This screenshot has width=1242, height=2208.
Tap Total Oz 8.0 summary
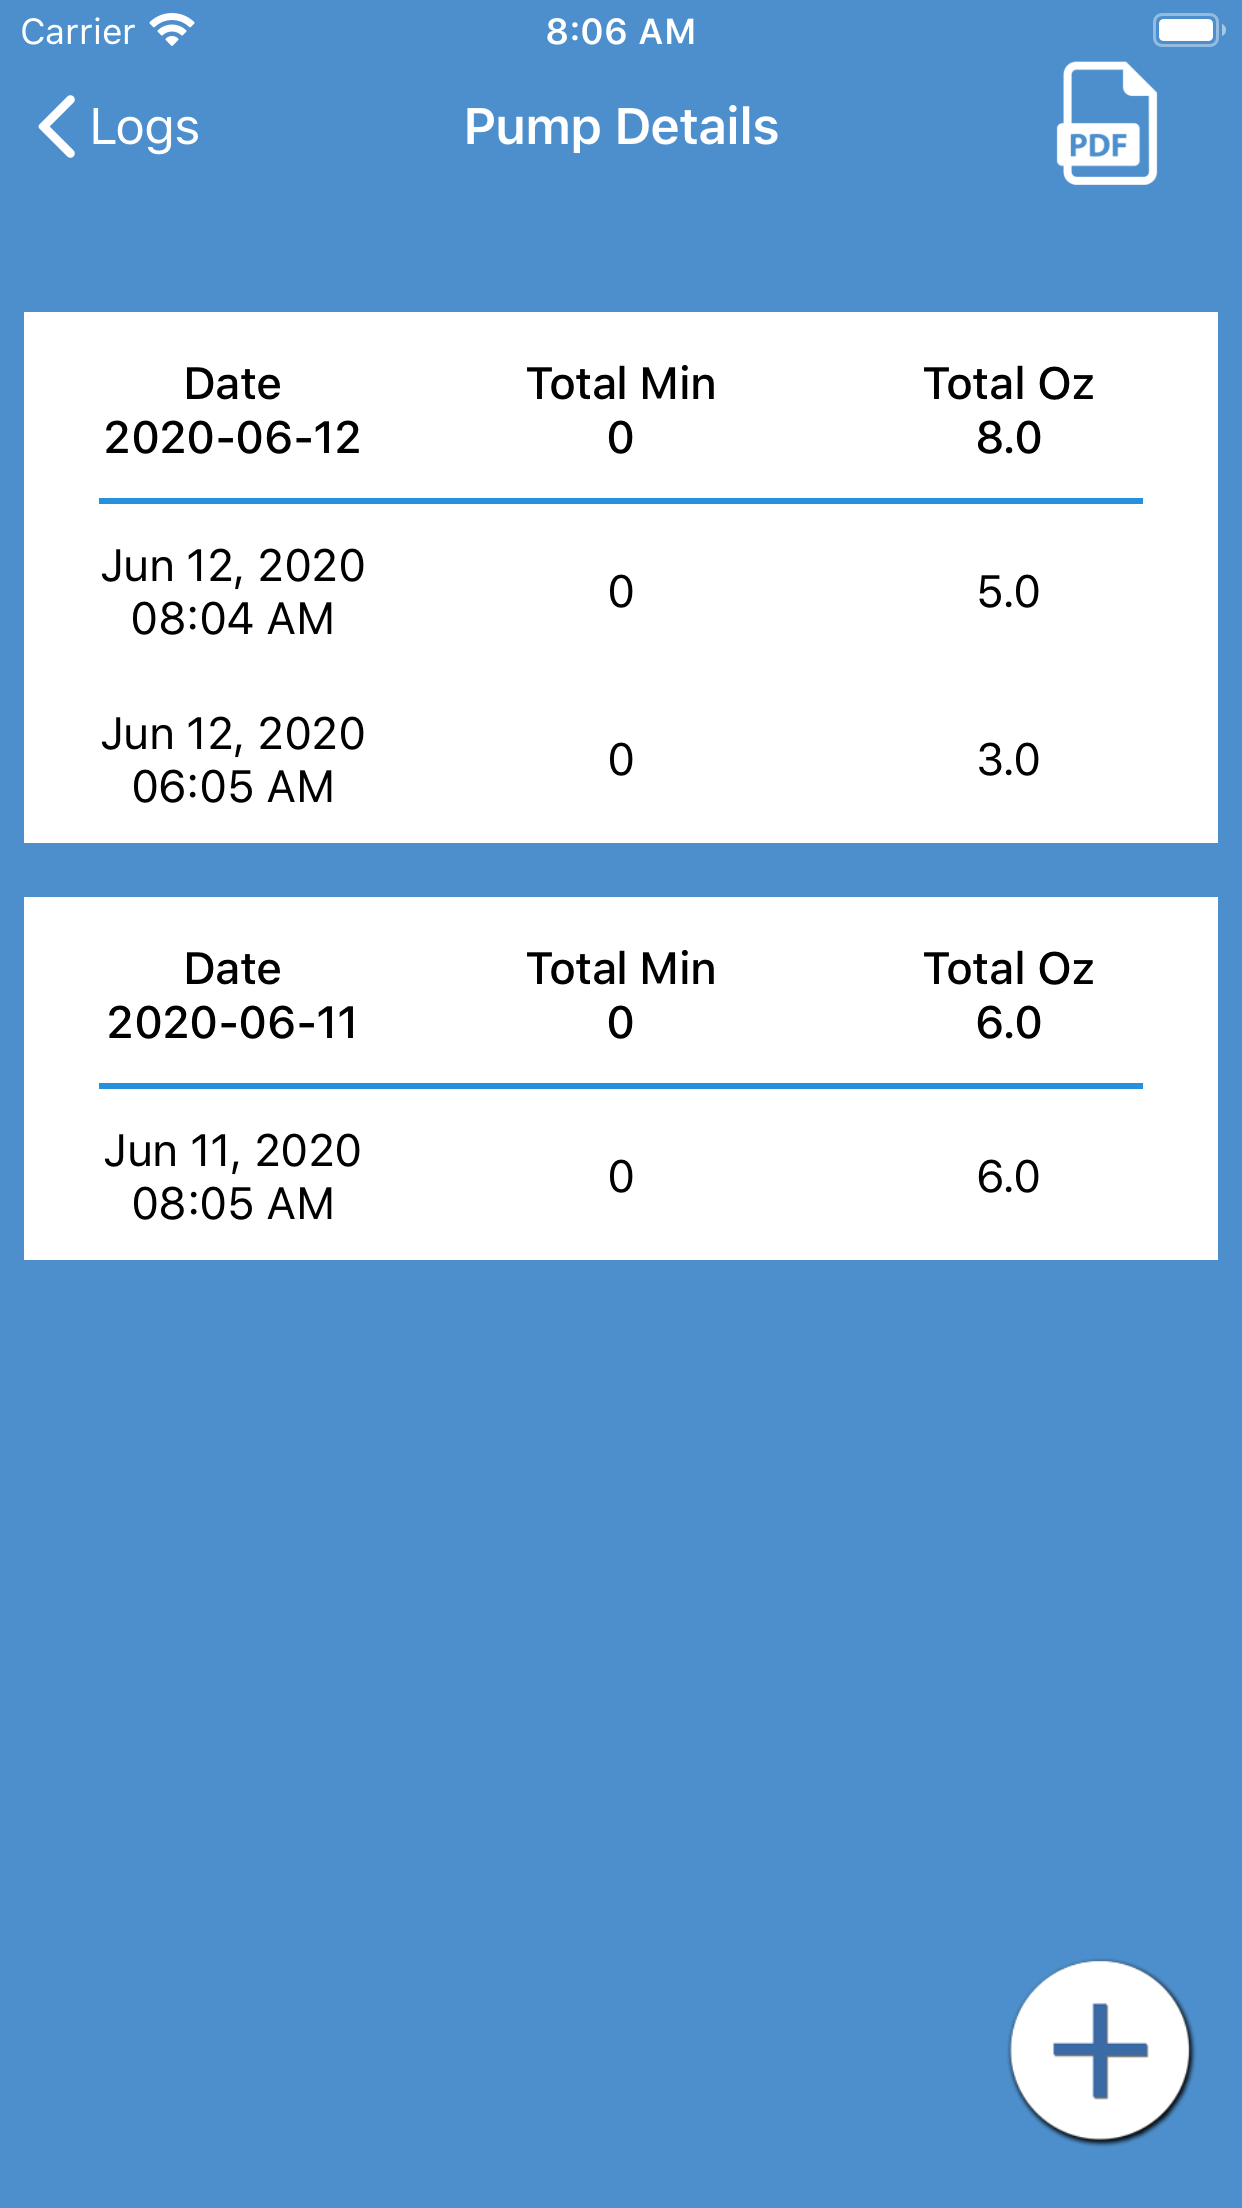(1008, 411)
